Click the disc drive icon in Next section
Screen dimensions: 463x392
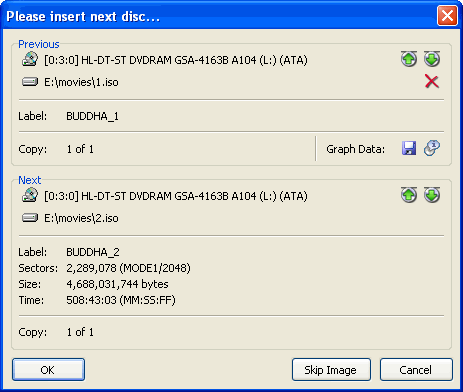click(x=30, y=195)
